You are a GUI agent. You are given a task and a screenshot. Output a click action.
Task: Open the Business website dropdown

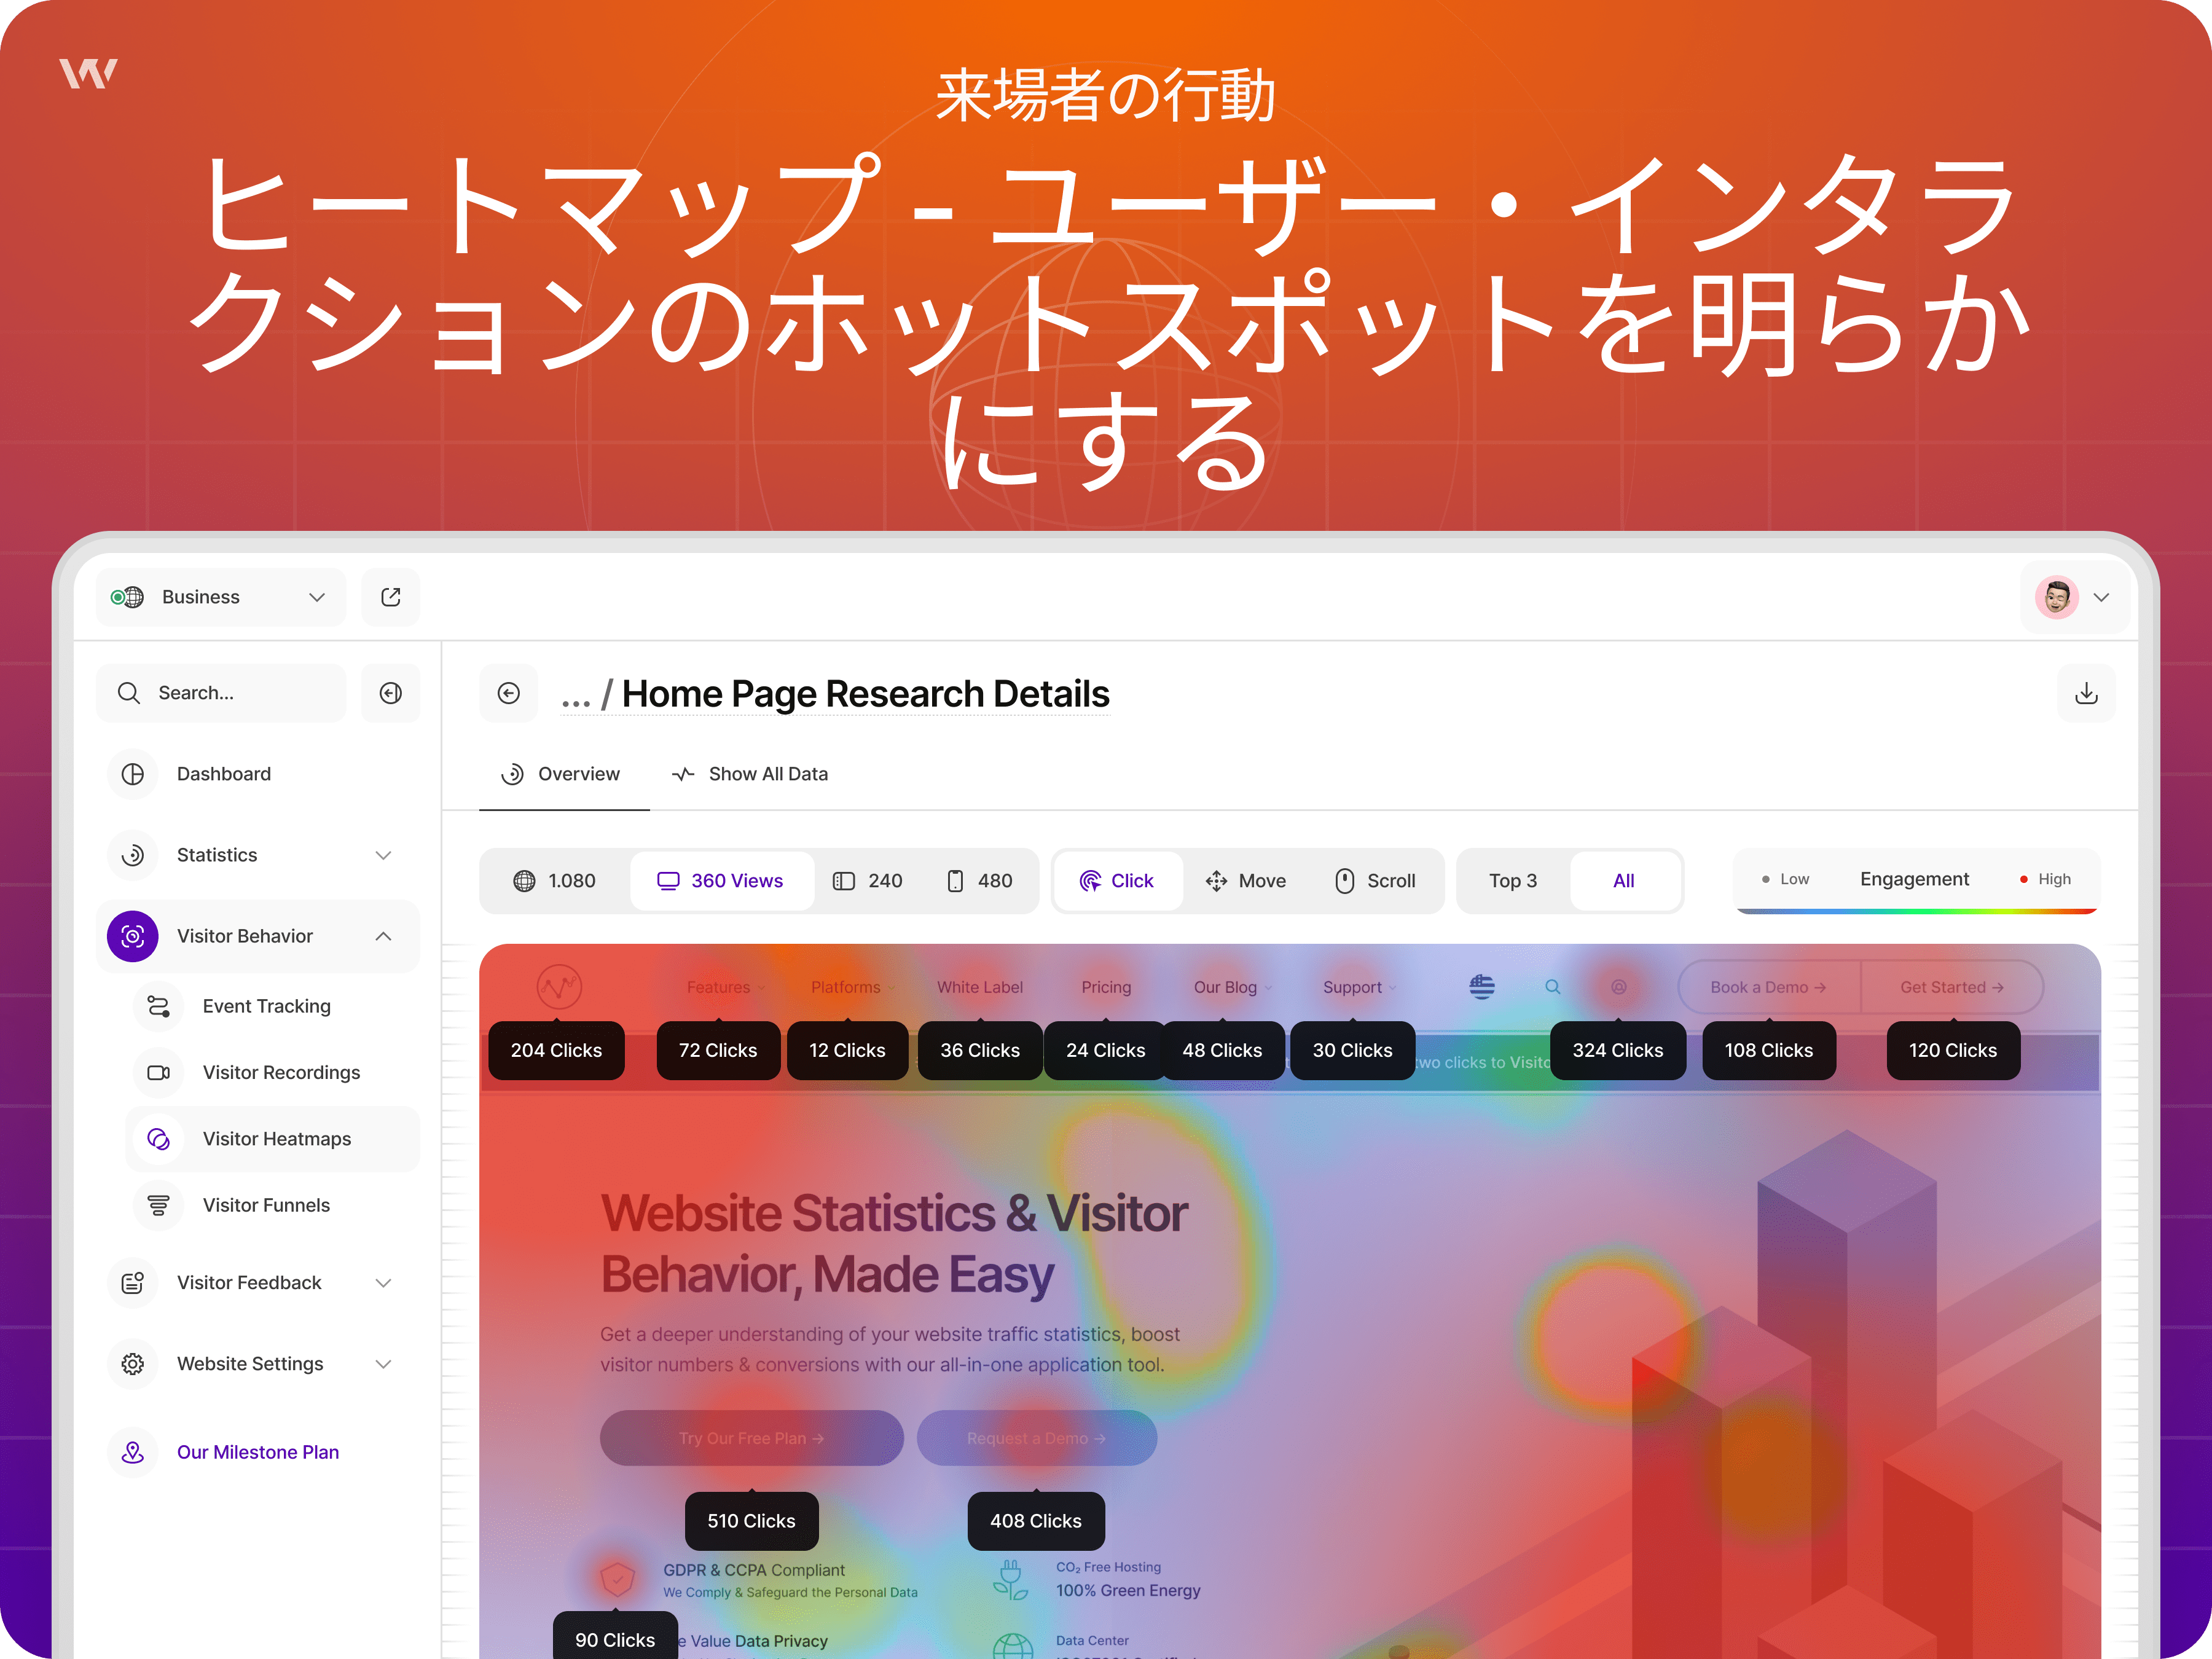click(221, 597)
